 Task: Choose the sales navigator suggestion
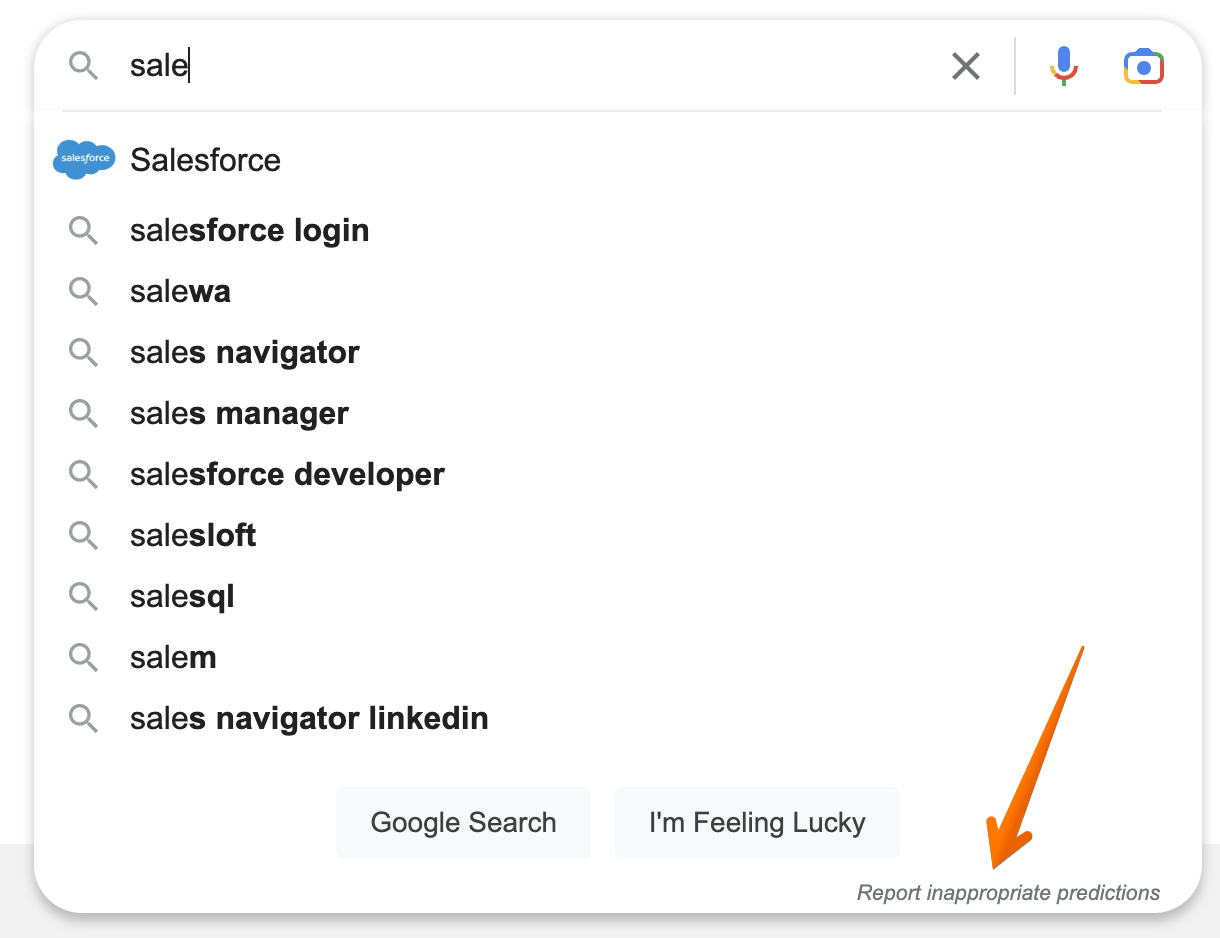point(244,352)
